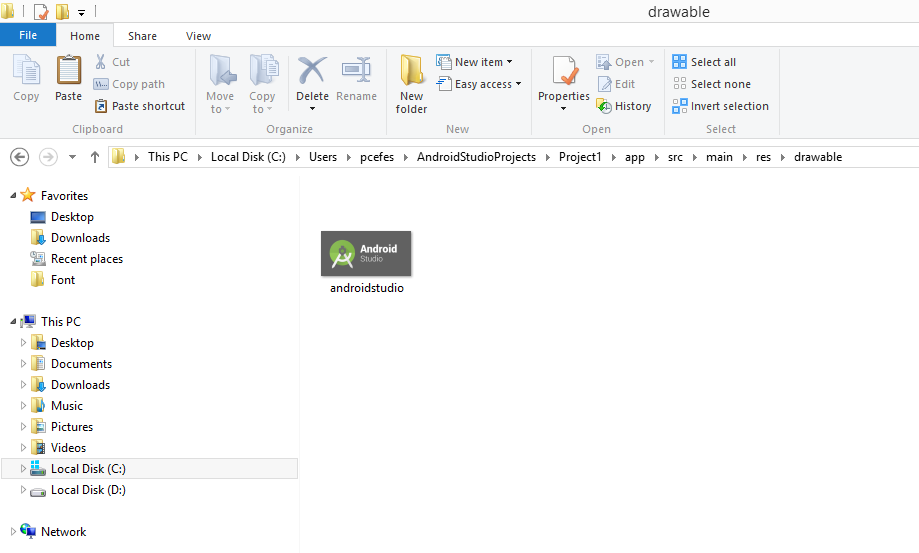Collapse the Favorites tree node
This screenshot has height=553, width=919.
point(13,196)
